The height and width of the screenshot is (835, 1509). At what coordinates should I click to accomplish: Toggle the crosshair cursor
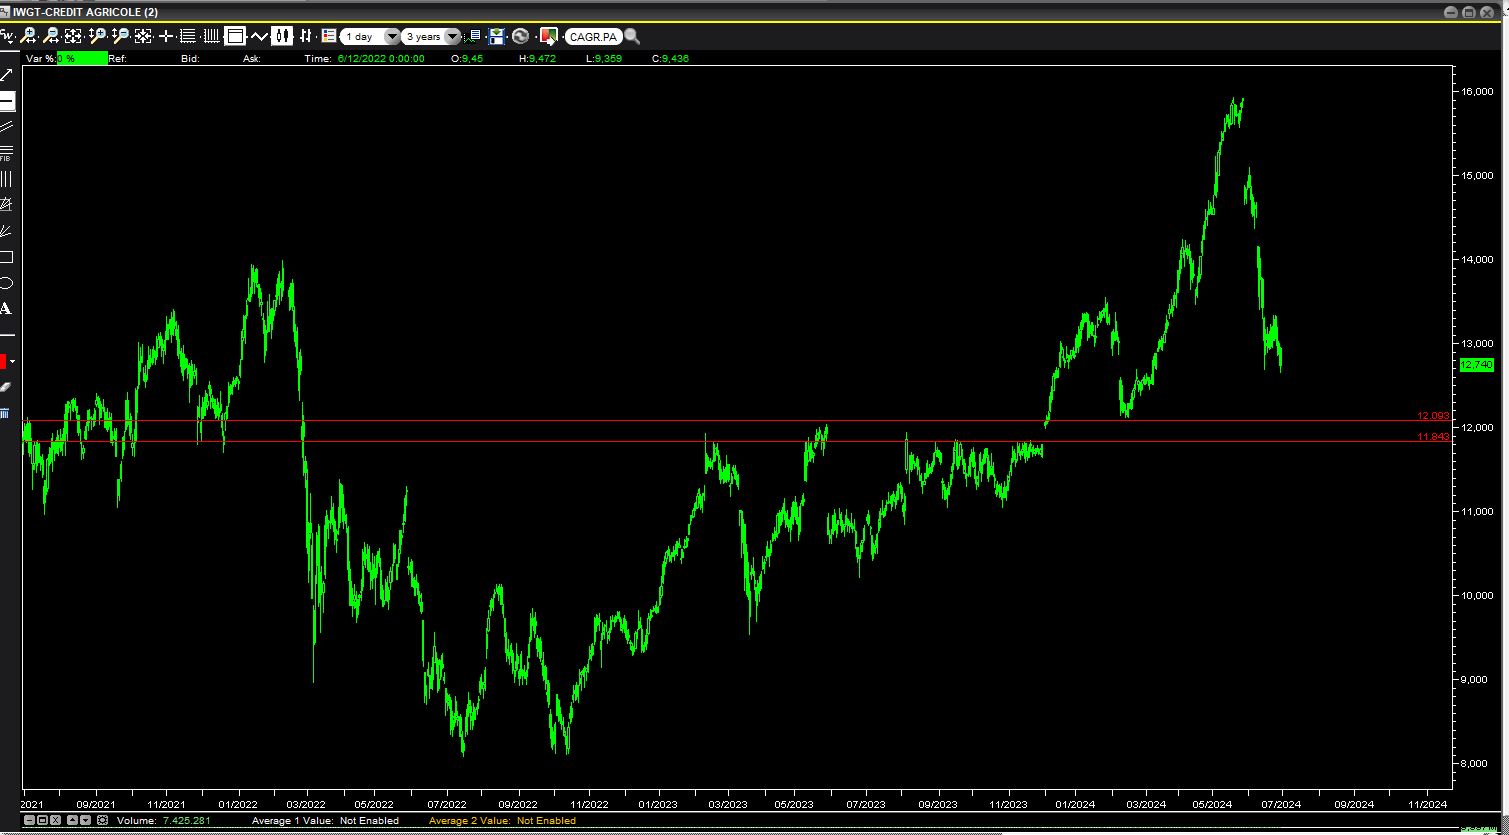(166, 36)
